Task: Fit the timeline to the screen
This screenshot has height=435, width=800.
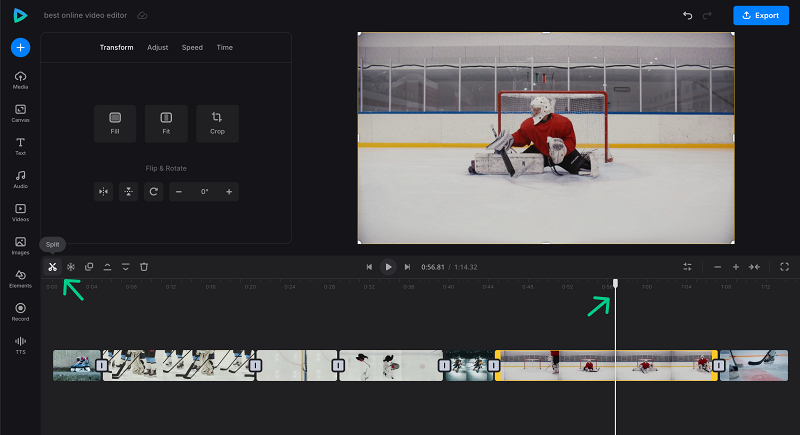Action: 754,267
